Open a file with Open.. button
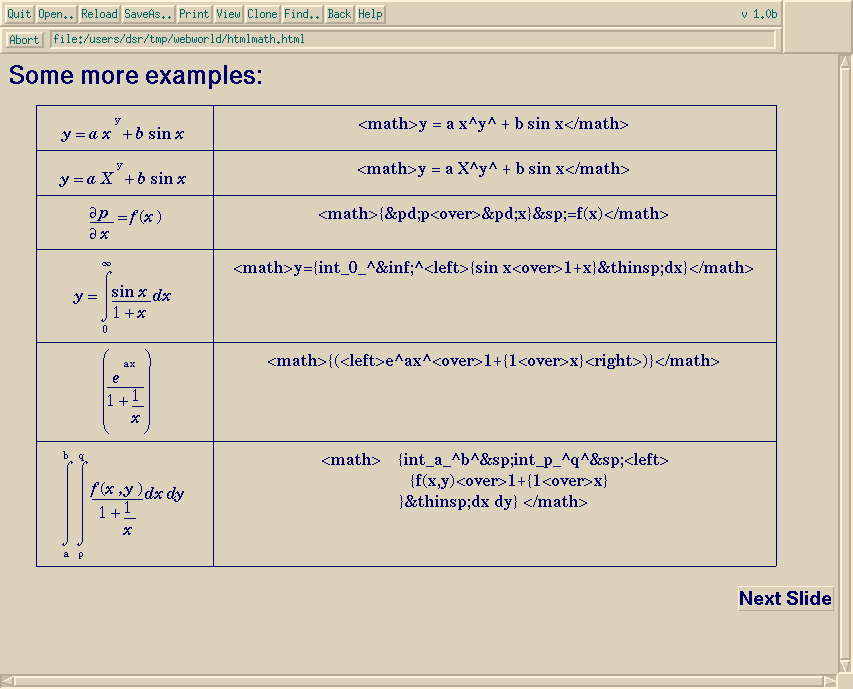The image size is (853, 689). [56, 14]
